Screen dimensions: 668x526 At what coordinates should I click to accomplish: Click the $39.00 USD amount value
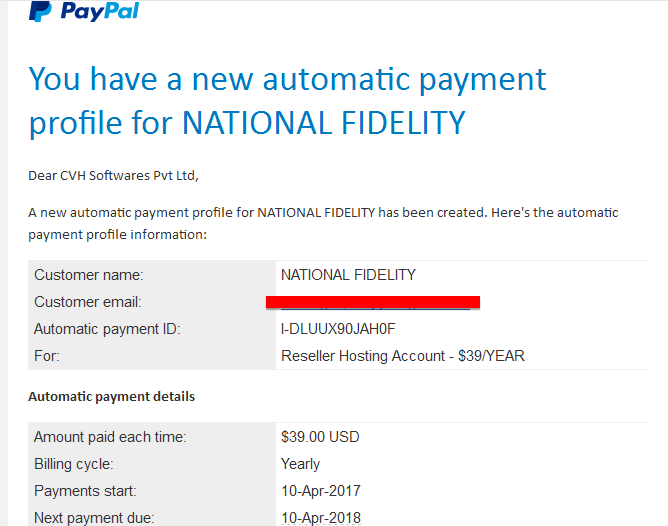point(320,437)
